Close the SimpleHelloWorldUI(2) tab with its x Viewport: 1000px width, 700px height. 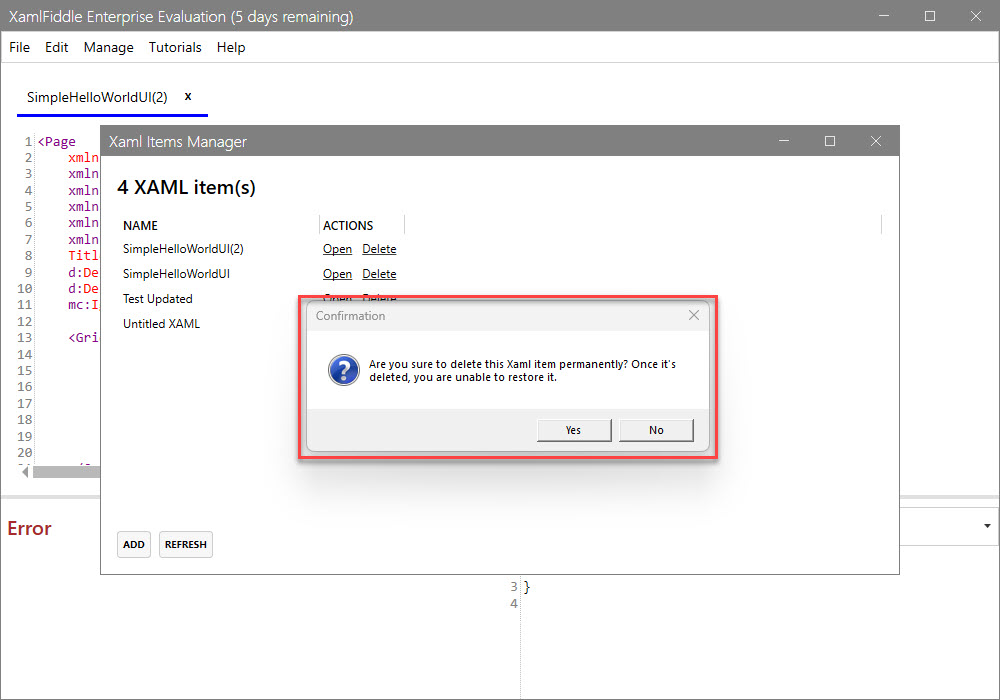[x=188, y=96]
